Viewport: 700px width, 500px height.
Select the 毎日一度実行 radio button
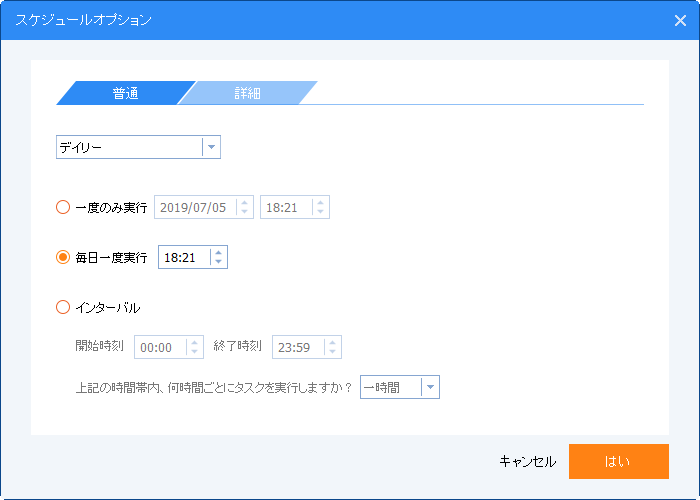pyautogui.click(x=63, y=257)
